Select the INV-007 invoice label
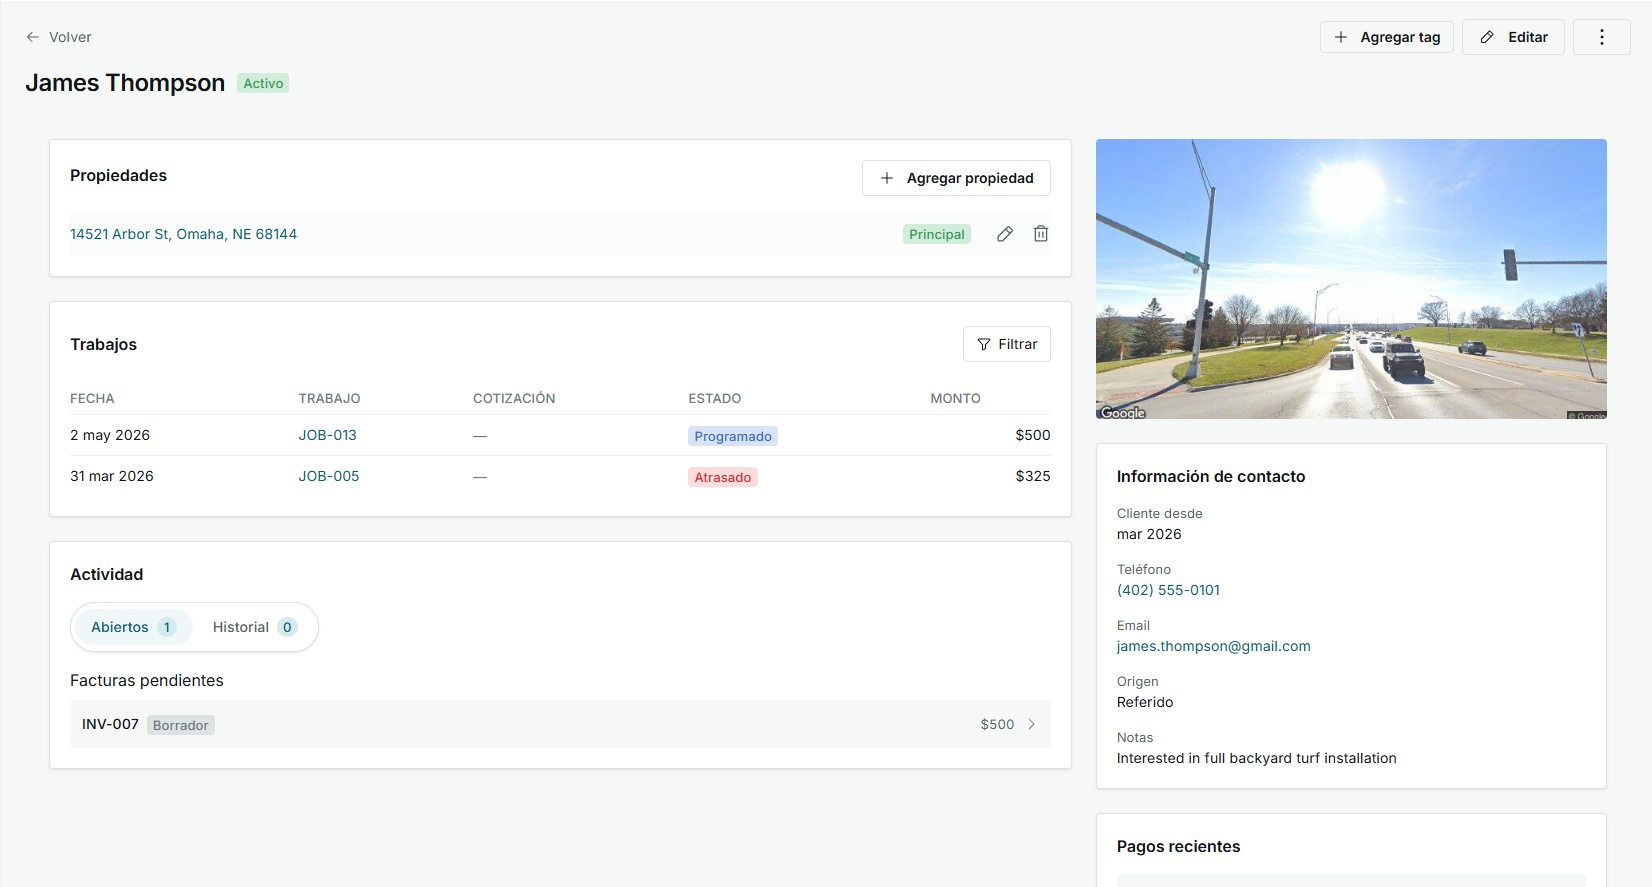1652x887 pixels. tap(110, 724)
